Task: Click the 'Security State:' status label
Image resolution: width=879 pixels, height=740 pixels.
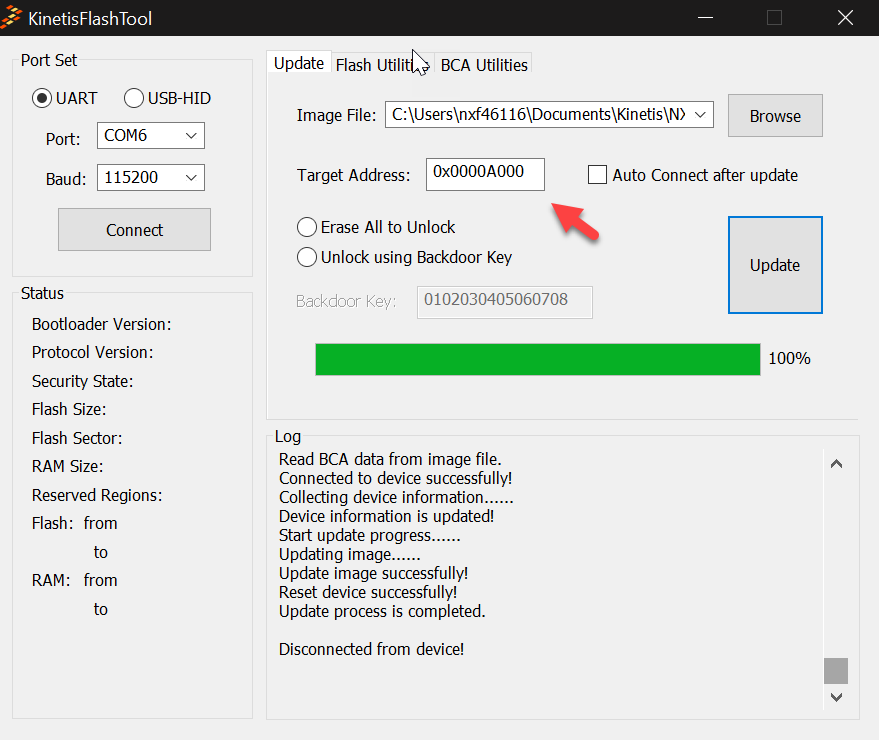Action: (x=82, y=381)
